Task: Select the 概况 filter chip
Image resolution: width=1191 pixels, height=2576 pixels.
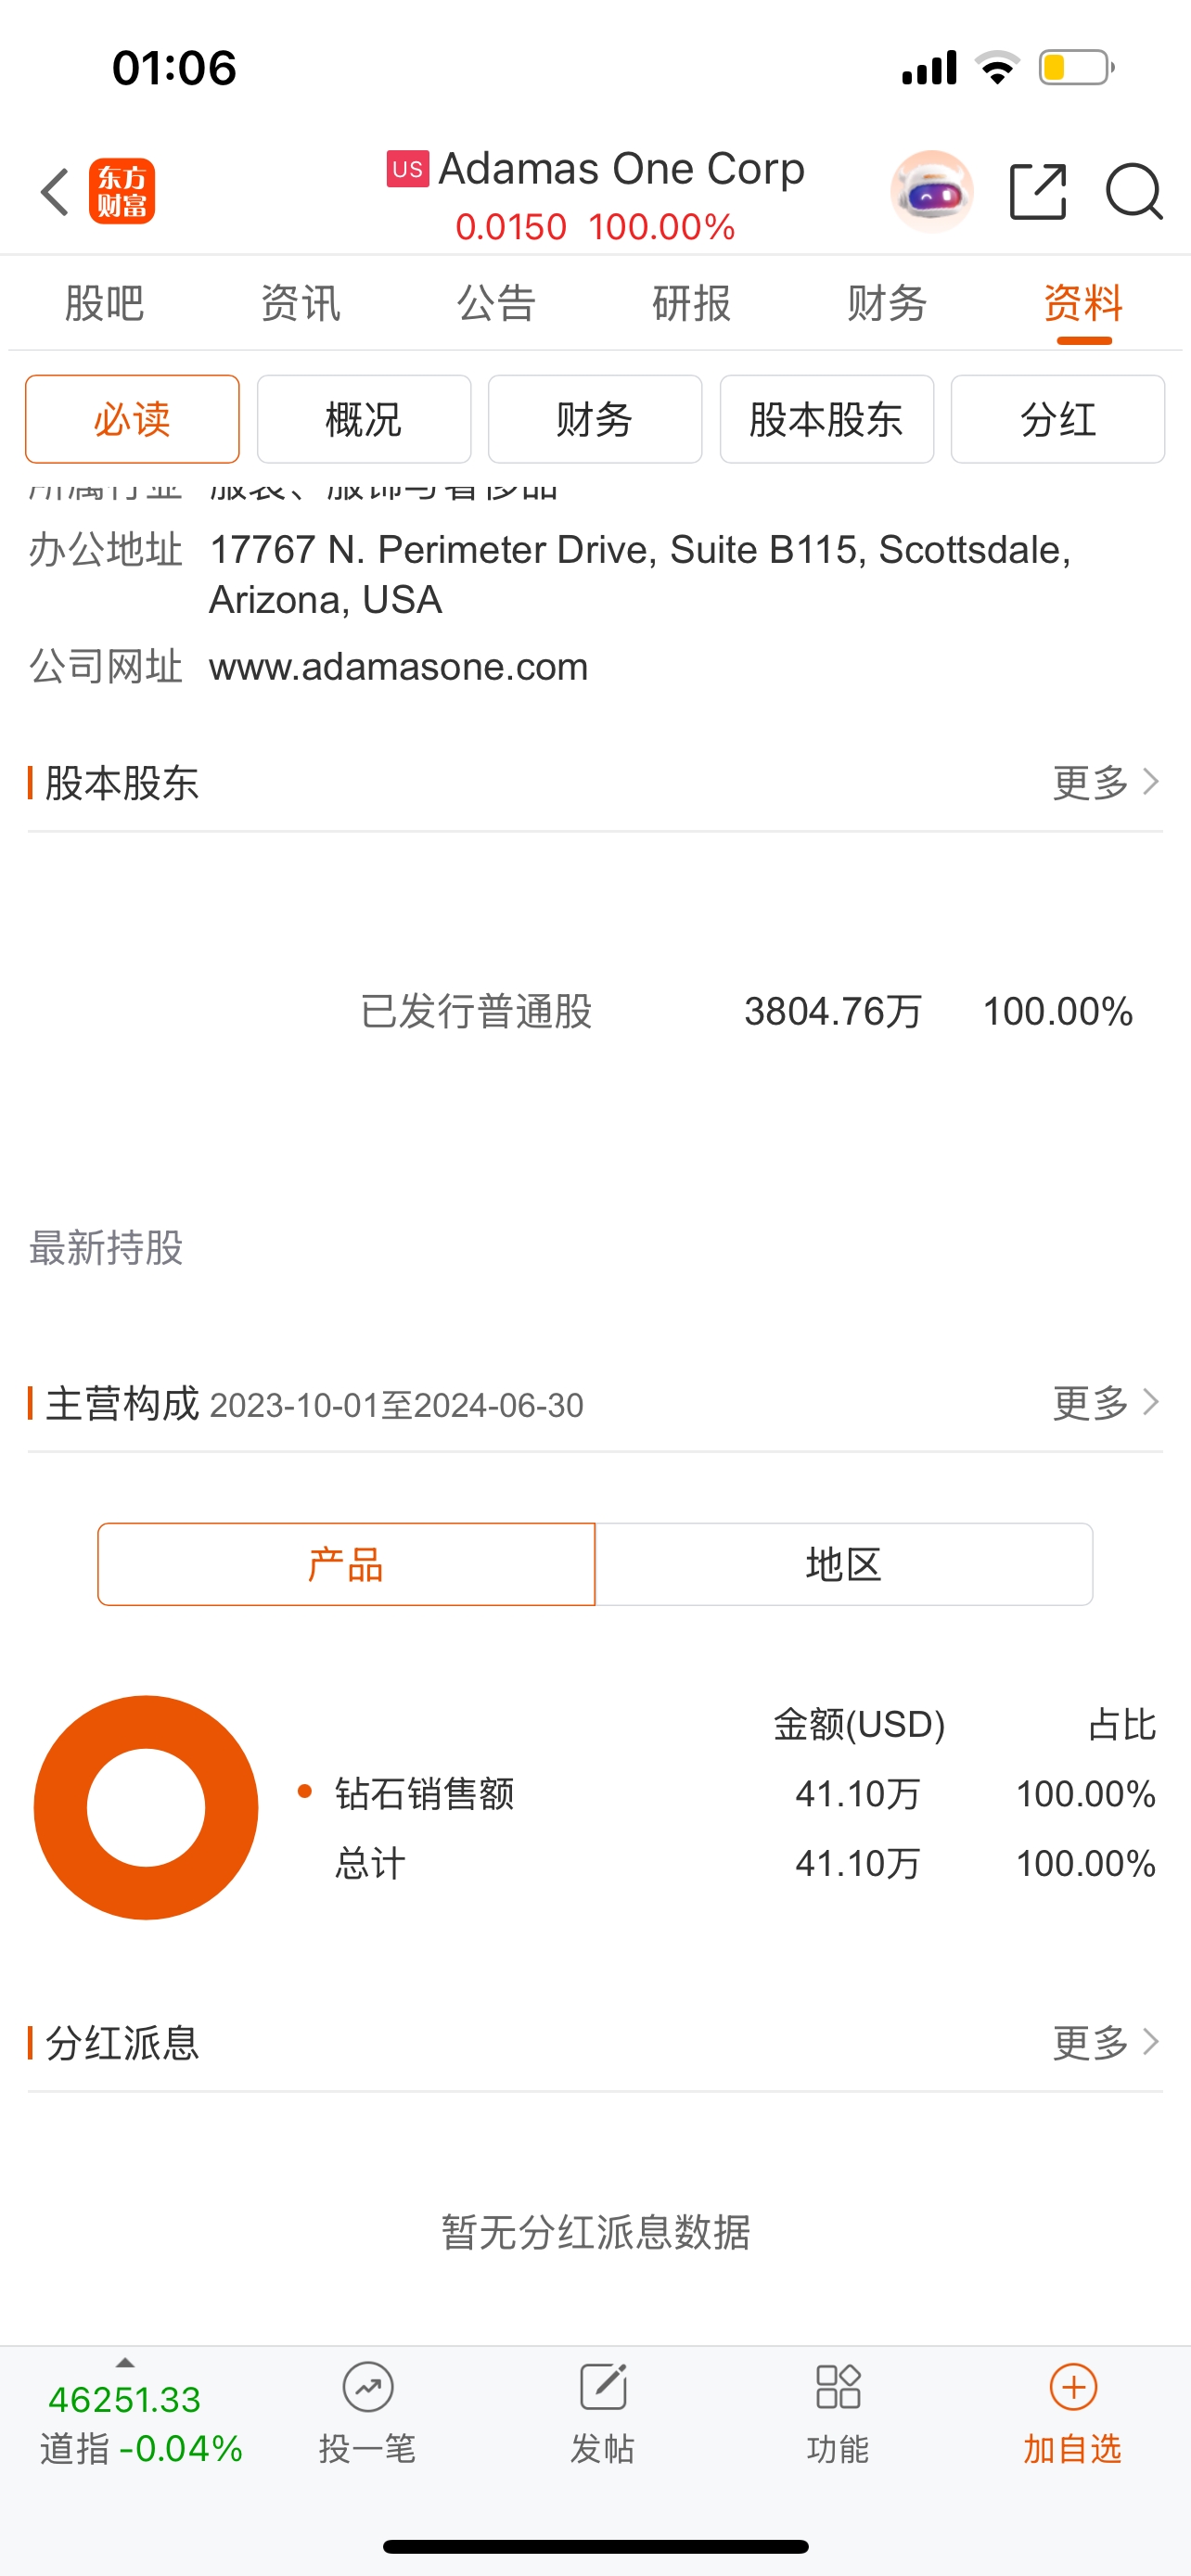Action: (363, 419)
